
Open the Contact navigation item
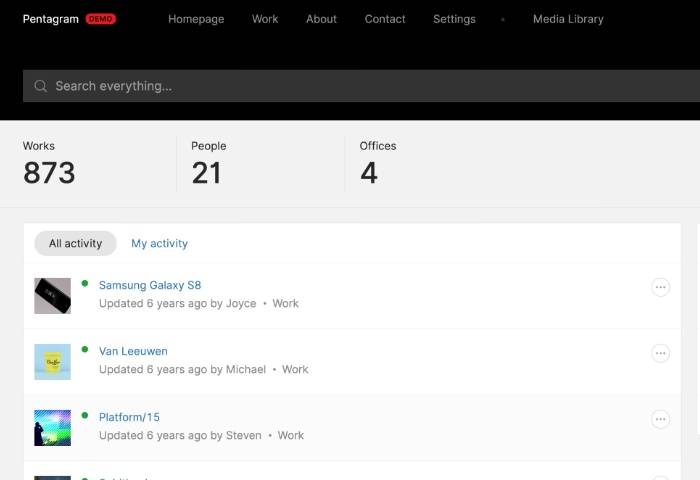point(385,19)
